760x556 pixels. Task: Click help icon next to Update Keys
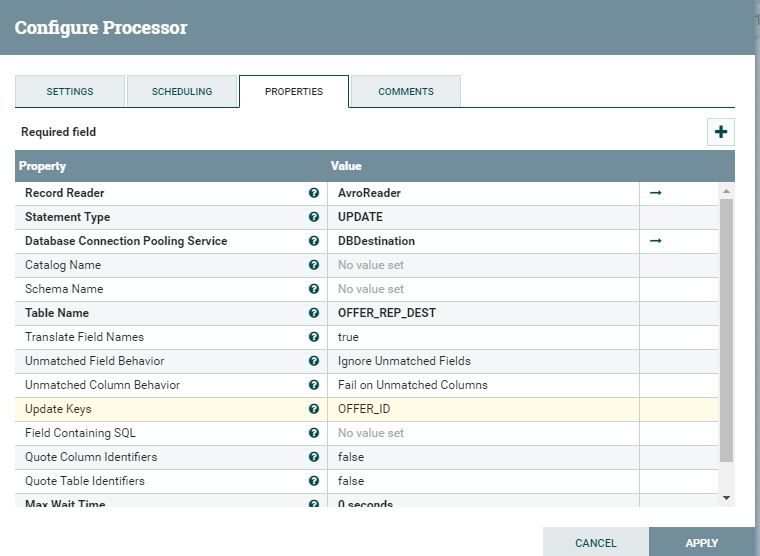point(314,409)
